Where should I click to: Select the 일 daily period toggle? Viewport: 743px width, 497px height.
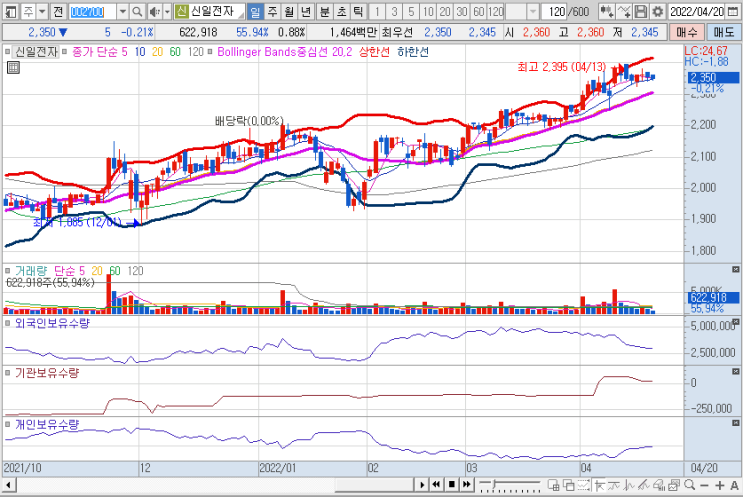pyautogui.click(x=255, y=11)
